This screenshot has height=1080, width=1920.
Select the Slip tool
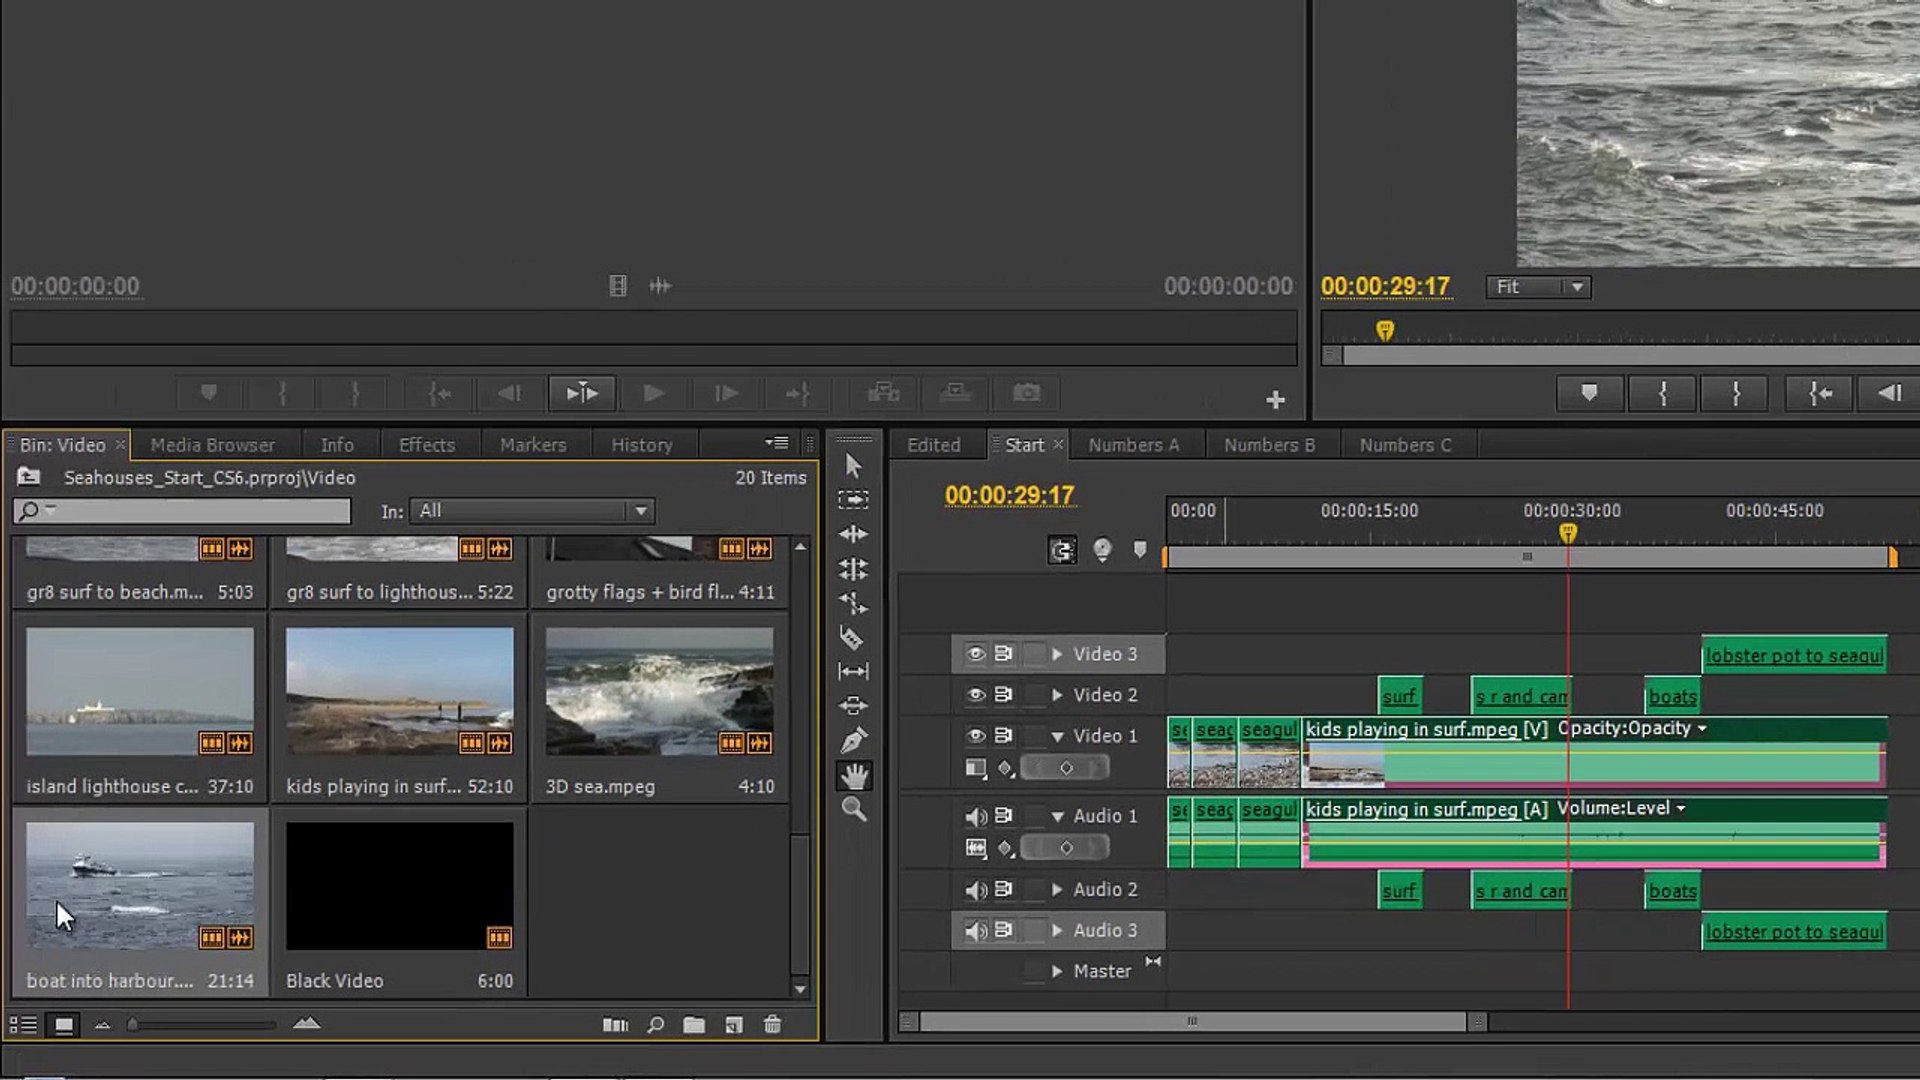pyautogui.click(x=853, y=671)
